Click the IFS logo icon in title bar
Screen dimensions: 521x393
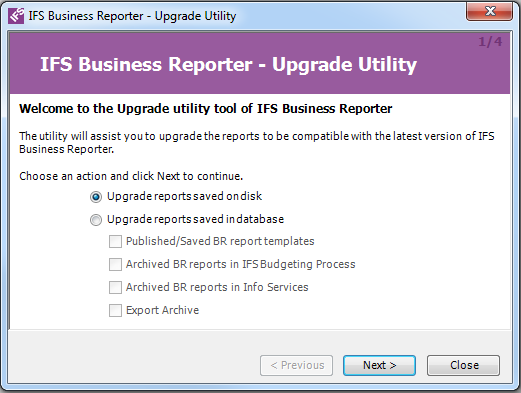pos(16,16)
